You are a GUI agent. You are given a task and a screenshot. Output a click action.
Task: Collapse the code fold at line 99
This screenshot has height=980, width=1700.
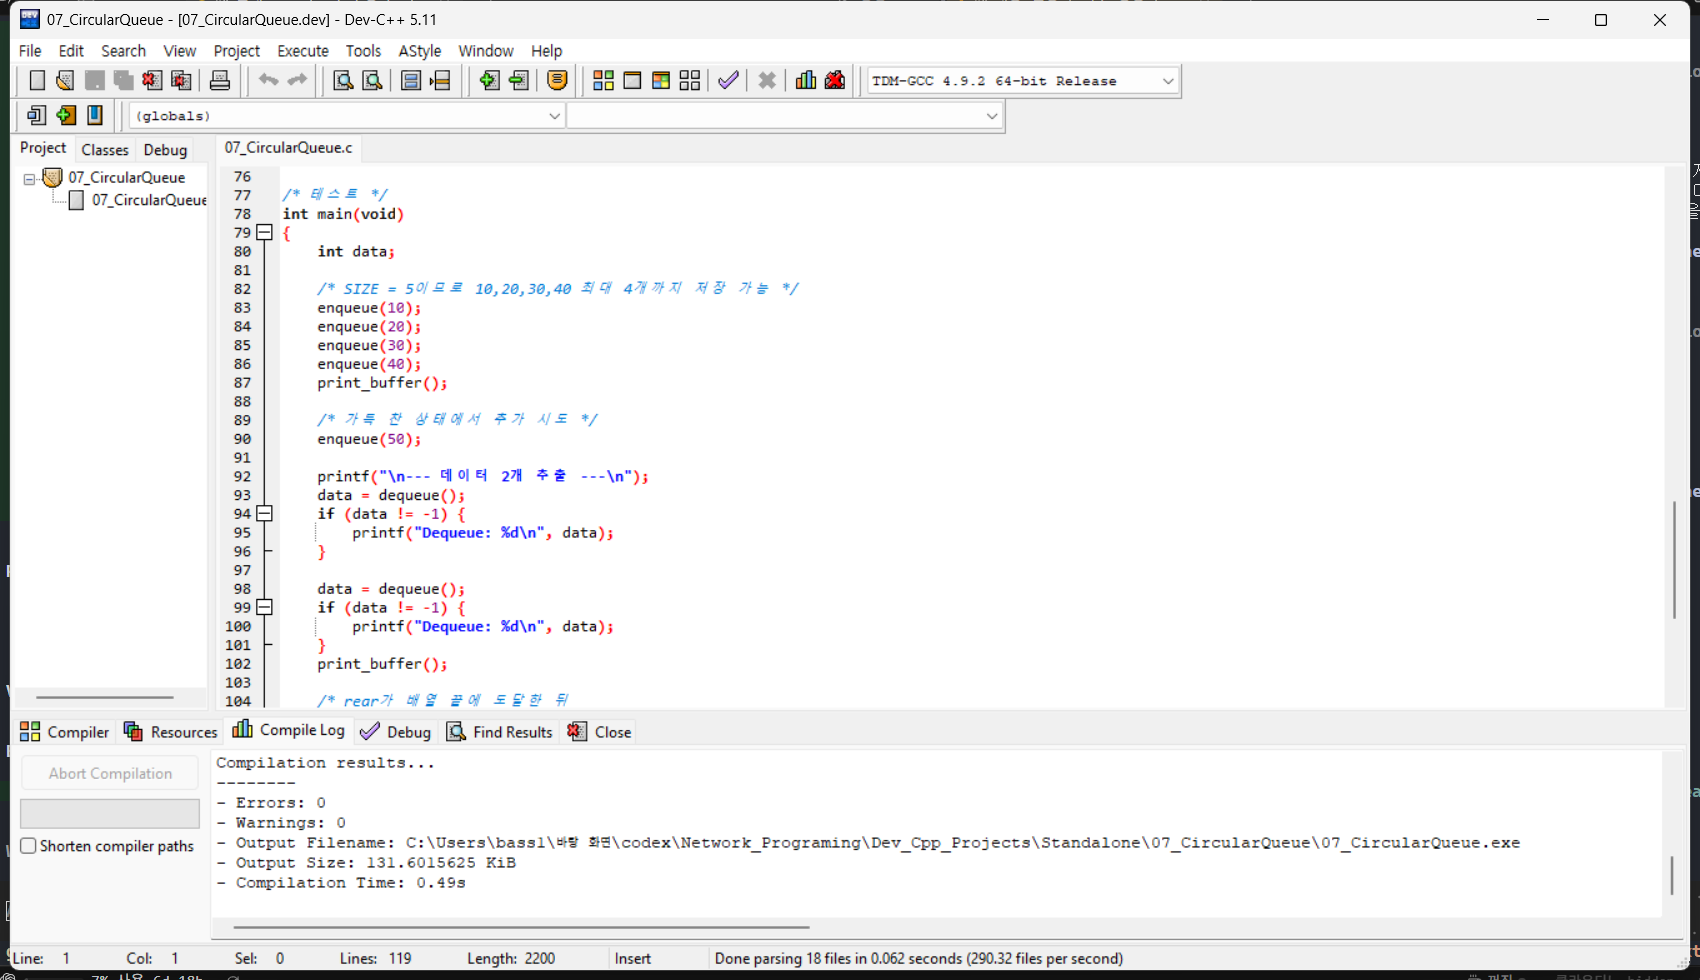265,608
